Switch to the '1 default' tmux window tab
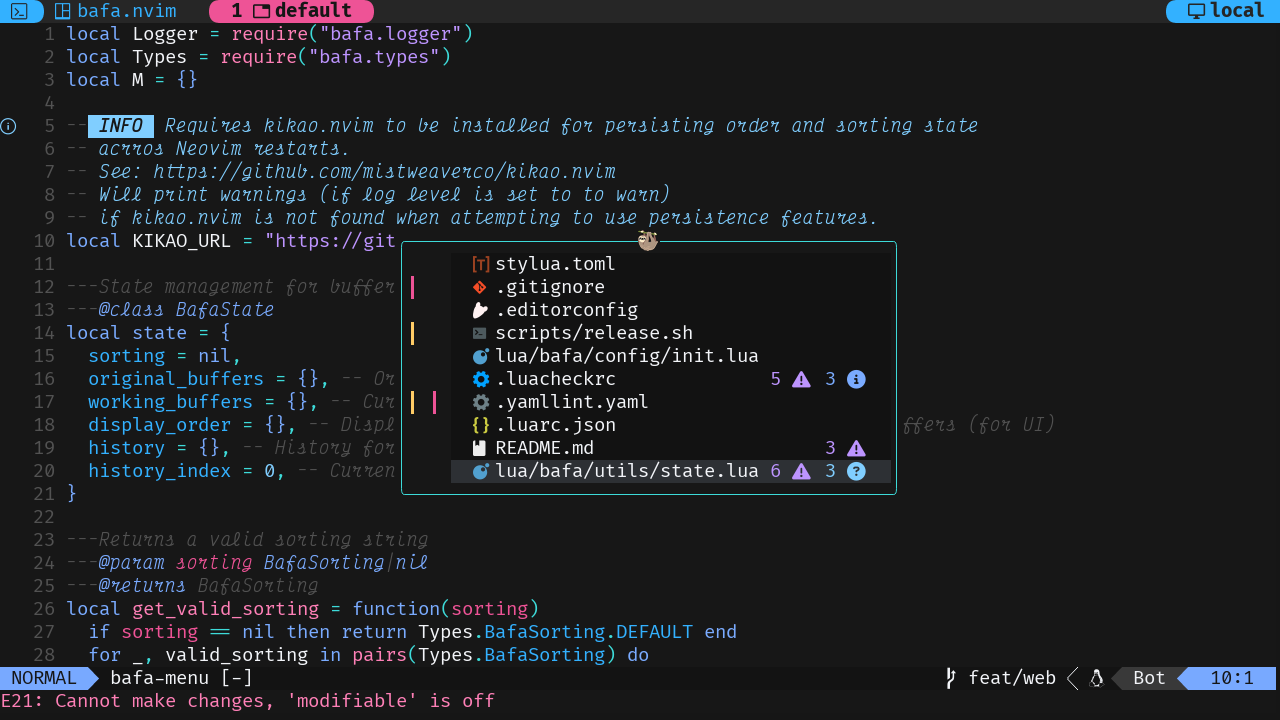This screenshot has width=1280, height=720. tap(291, 11)
